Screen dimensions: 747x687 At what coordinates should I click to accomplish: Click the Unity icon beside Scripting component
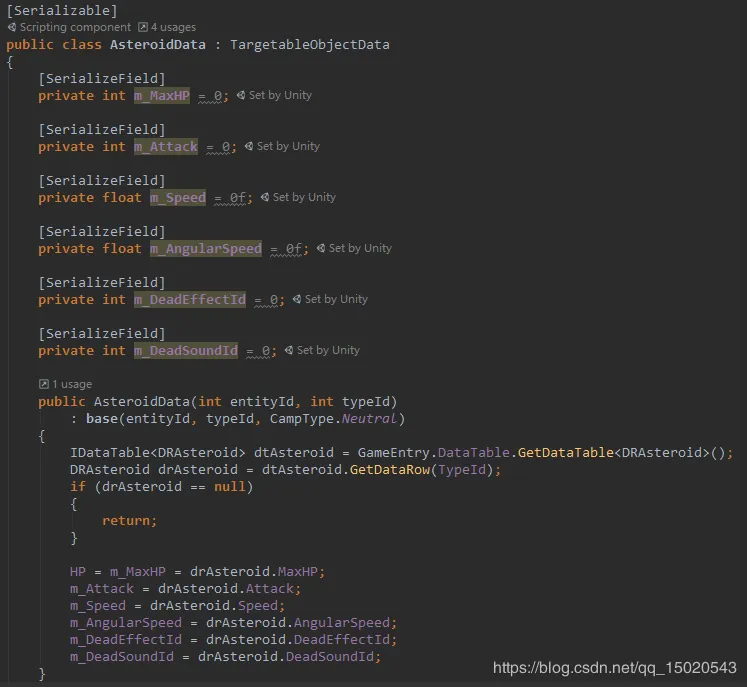(12, 27)
